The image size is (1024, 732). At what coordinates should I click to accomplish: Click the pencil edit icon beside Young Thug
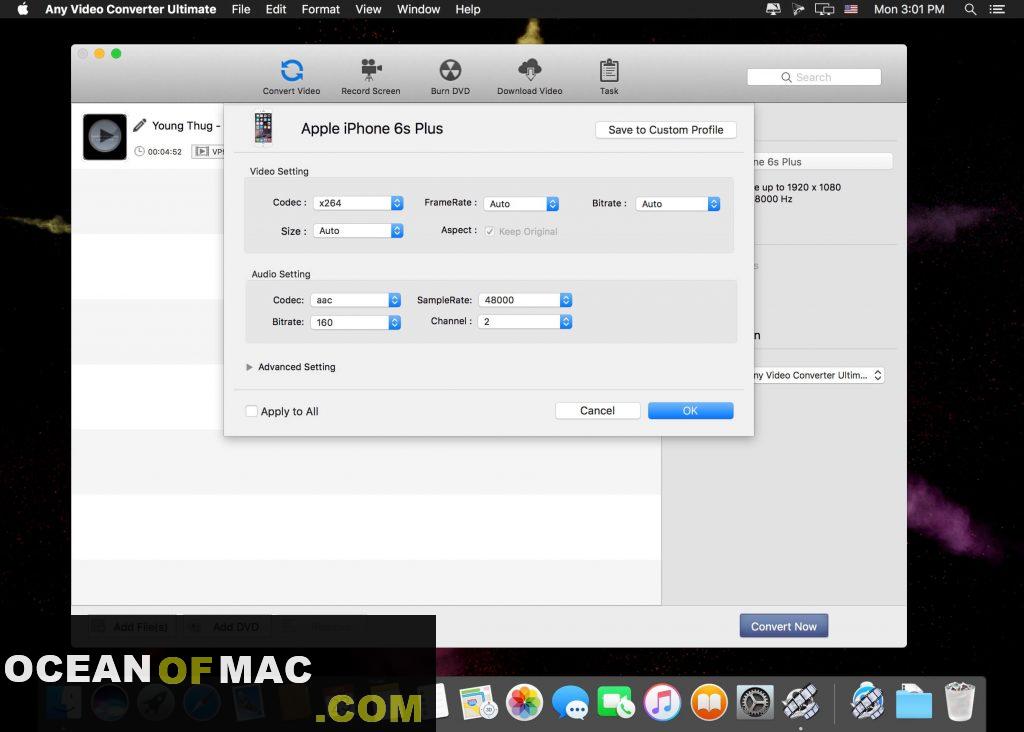(139, 125)
